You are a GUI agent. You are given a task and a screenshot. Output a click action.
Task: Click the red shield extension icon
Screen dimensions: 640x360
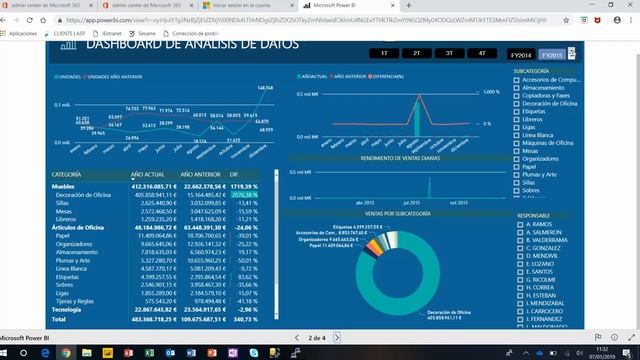(x=598, y=20)
